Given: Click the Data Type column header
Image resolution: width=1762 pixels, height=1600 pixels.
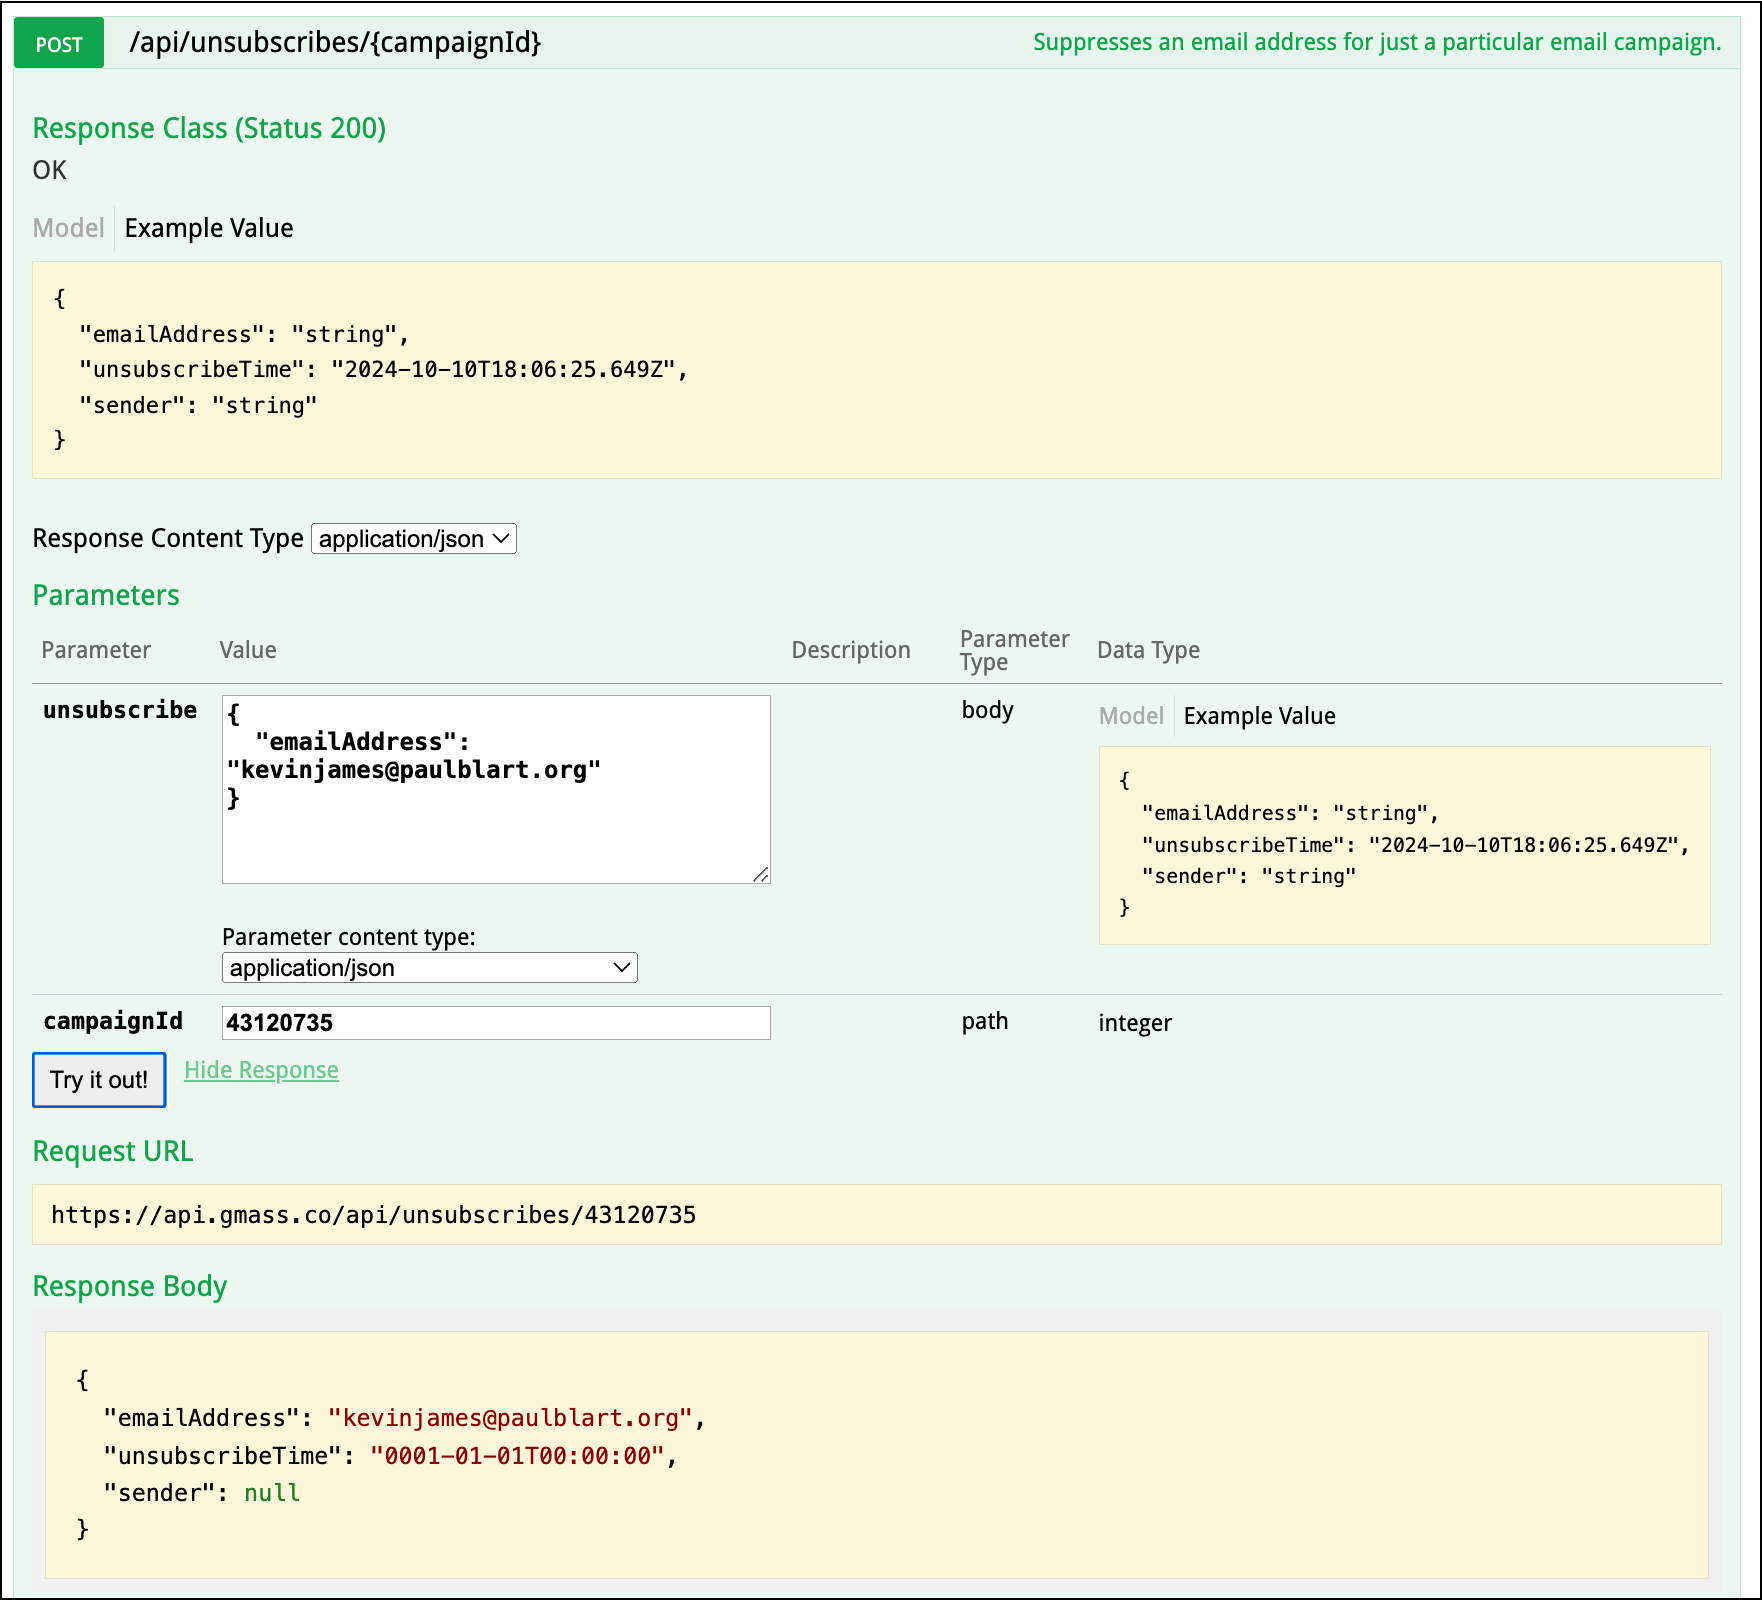Looking at the screenshot, I should (x=1148, y=650).
